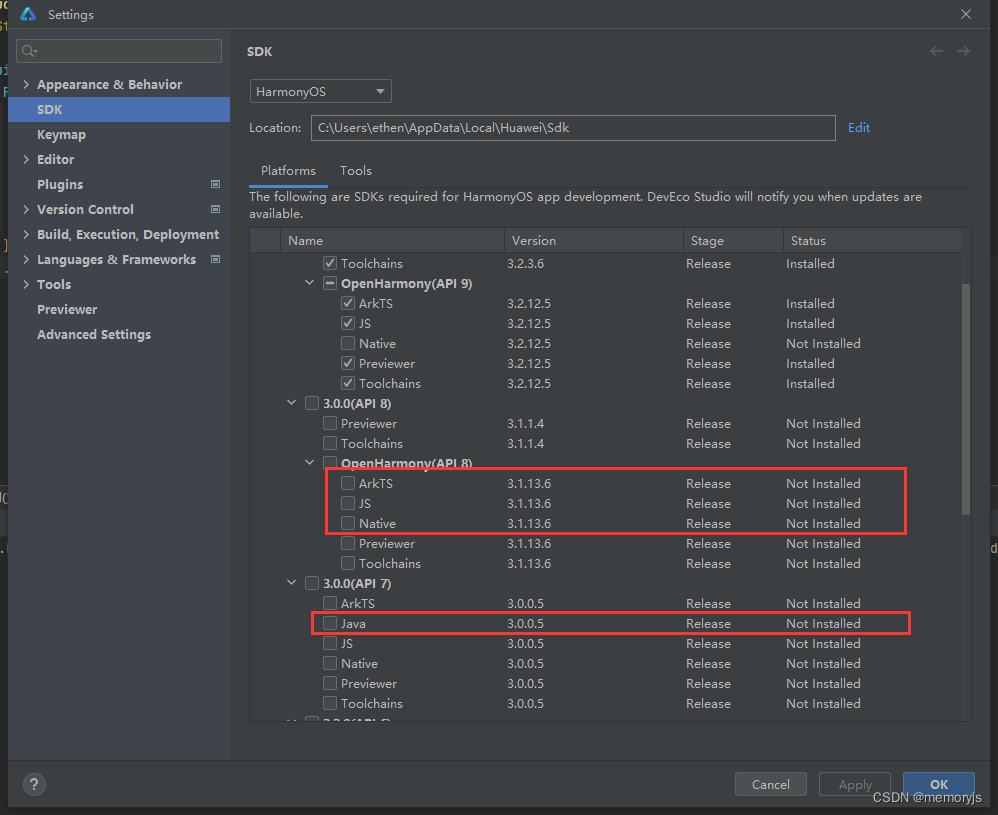Screen dimensions: 998x815
Task: Click the Edit link next to Location
Action: [x=858, y=127]
